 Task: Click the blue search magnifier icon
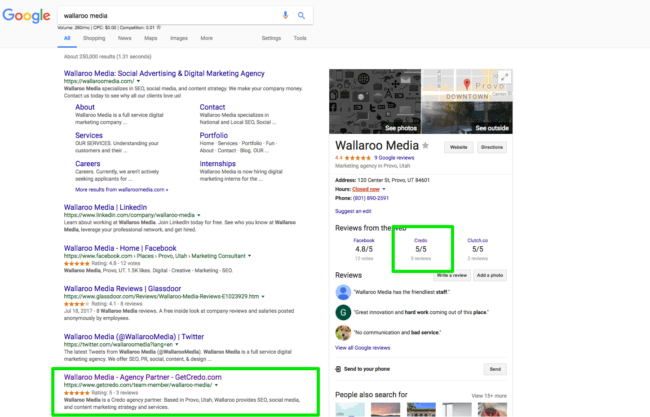[301, 15]
